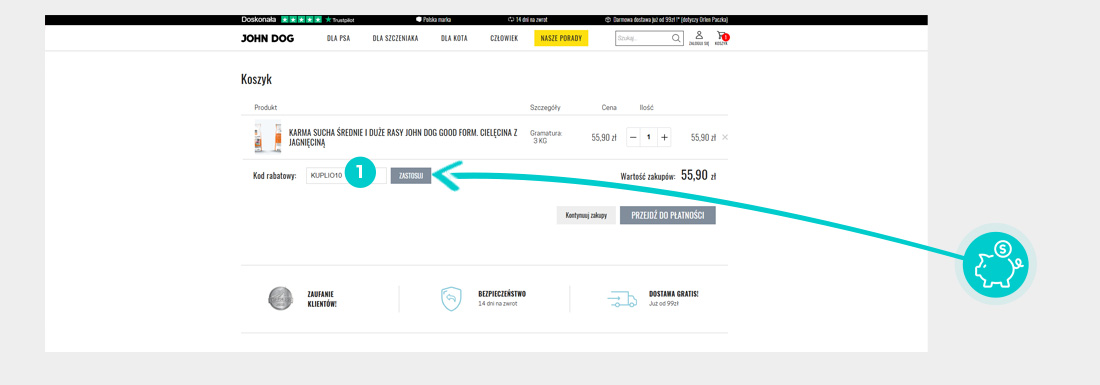Image resolution: width=1100 pixels, height=385 pixels.
Task: Increase quantity with plus button
Action: pyautogui.click(x=664, y=137)
